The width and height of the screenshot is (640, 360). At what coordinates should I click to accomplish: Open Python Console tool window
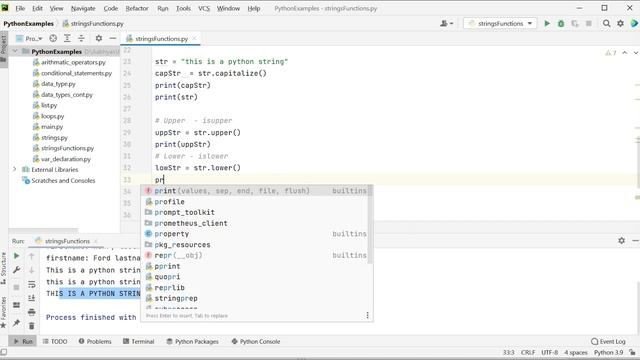(256, 341)
